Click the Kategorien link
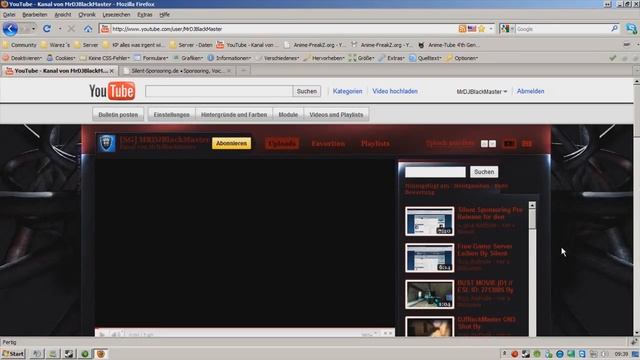 347,91
